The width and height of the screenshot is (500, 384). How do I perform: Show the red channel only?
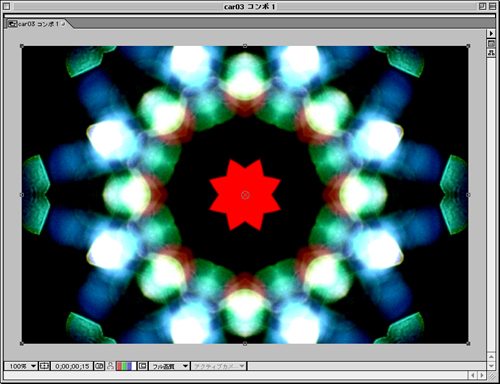tap(119, 366)
